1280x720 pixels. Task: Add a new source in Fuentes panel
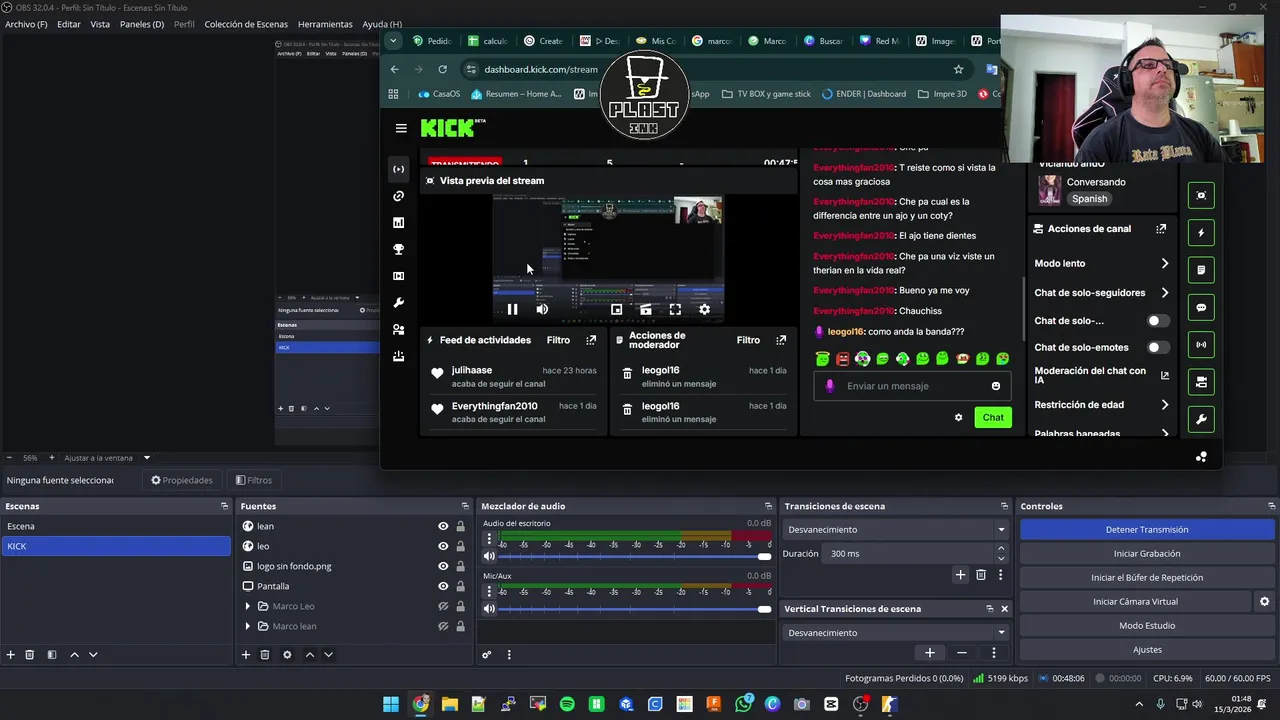(x=245, y=654)
